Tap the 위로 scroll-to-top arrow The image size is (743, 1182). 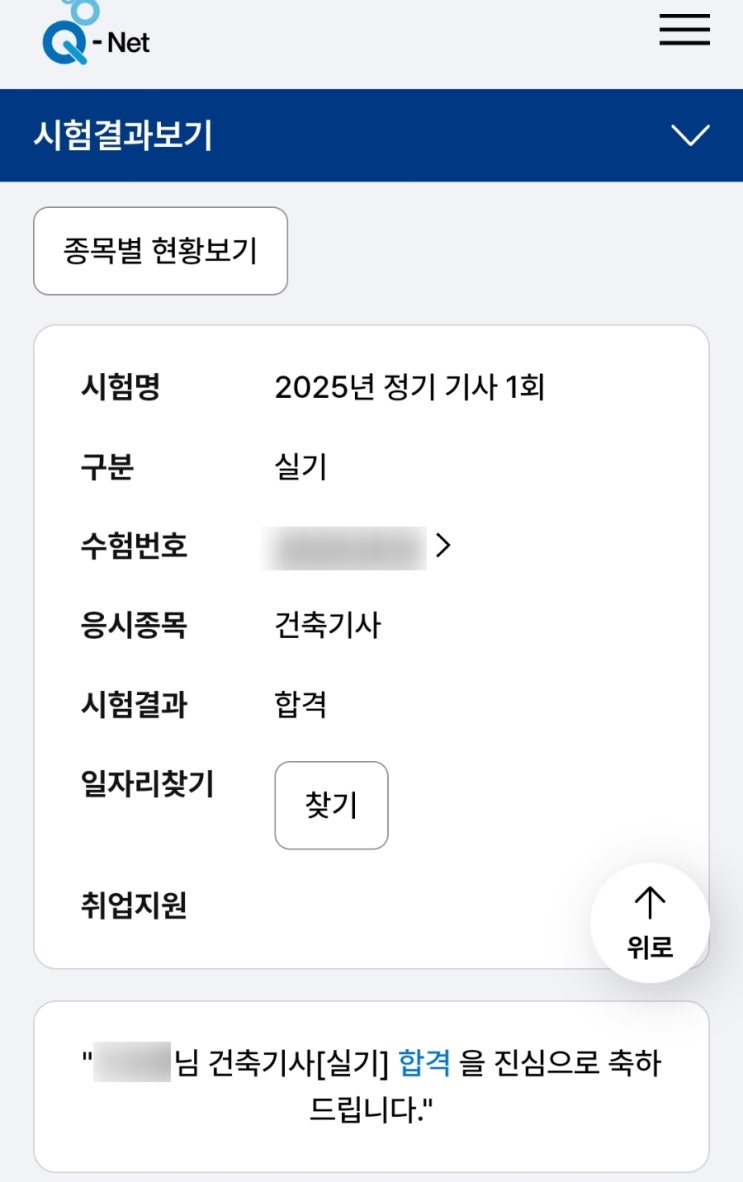coord(650,922)
